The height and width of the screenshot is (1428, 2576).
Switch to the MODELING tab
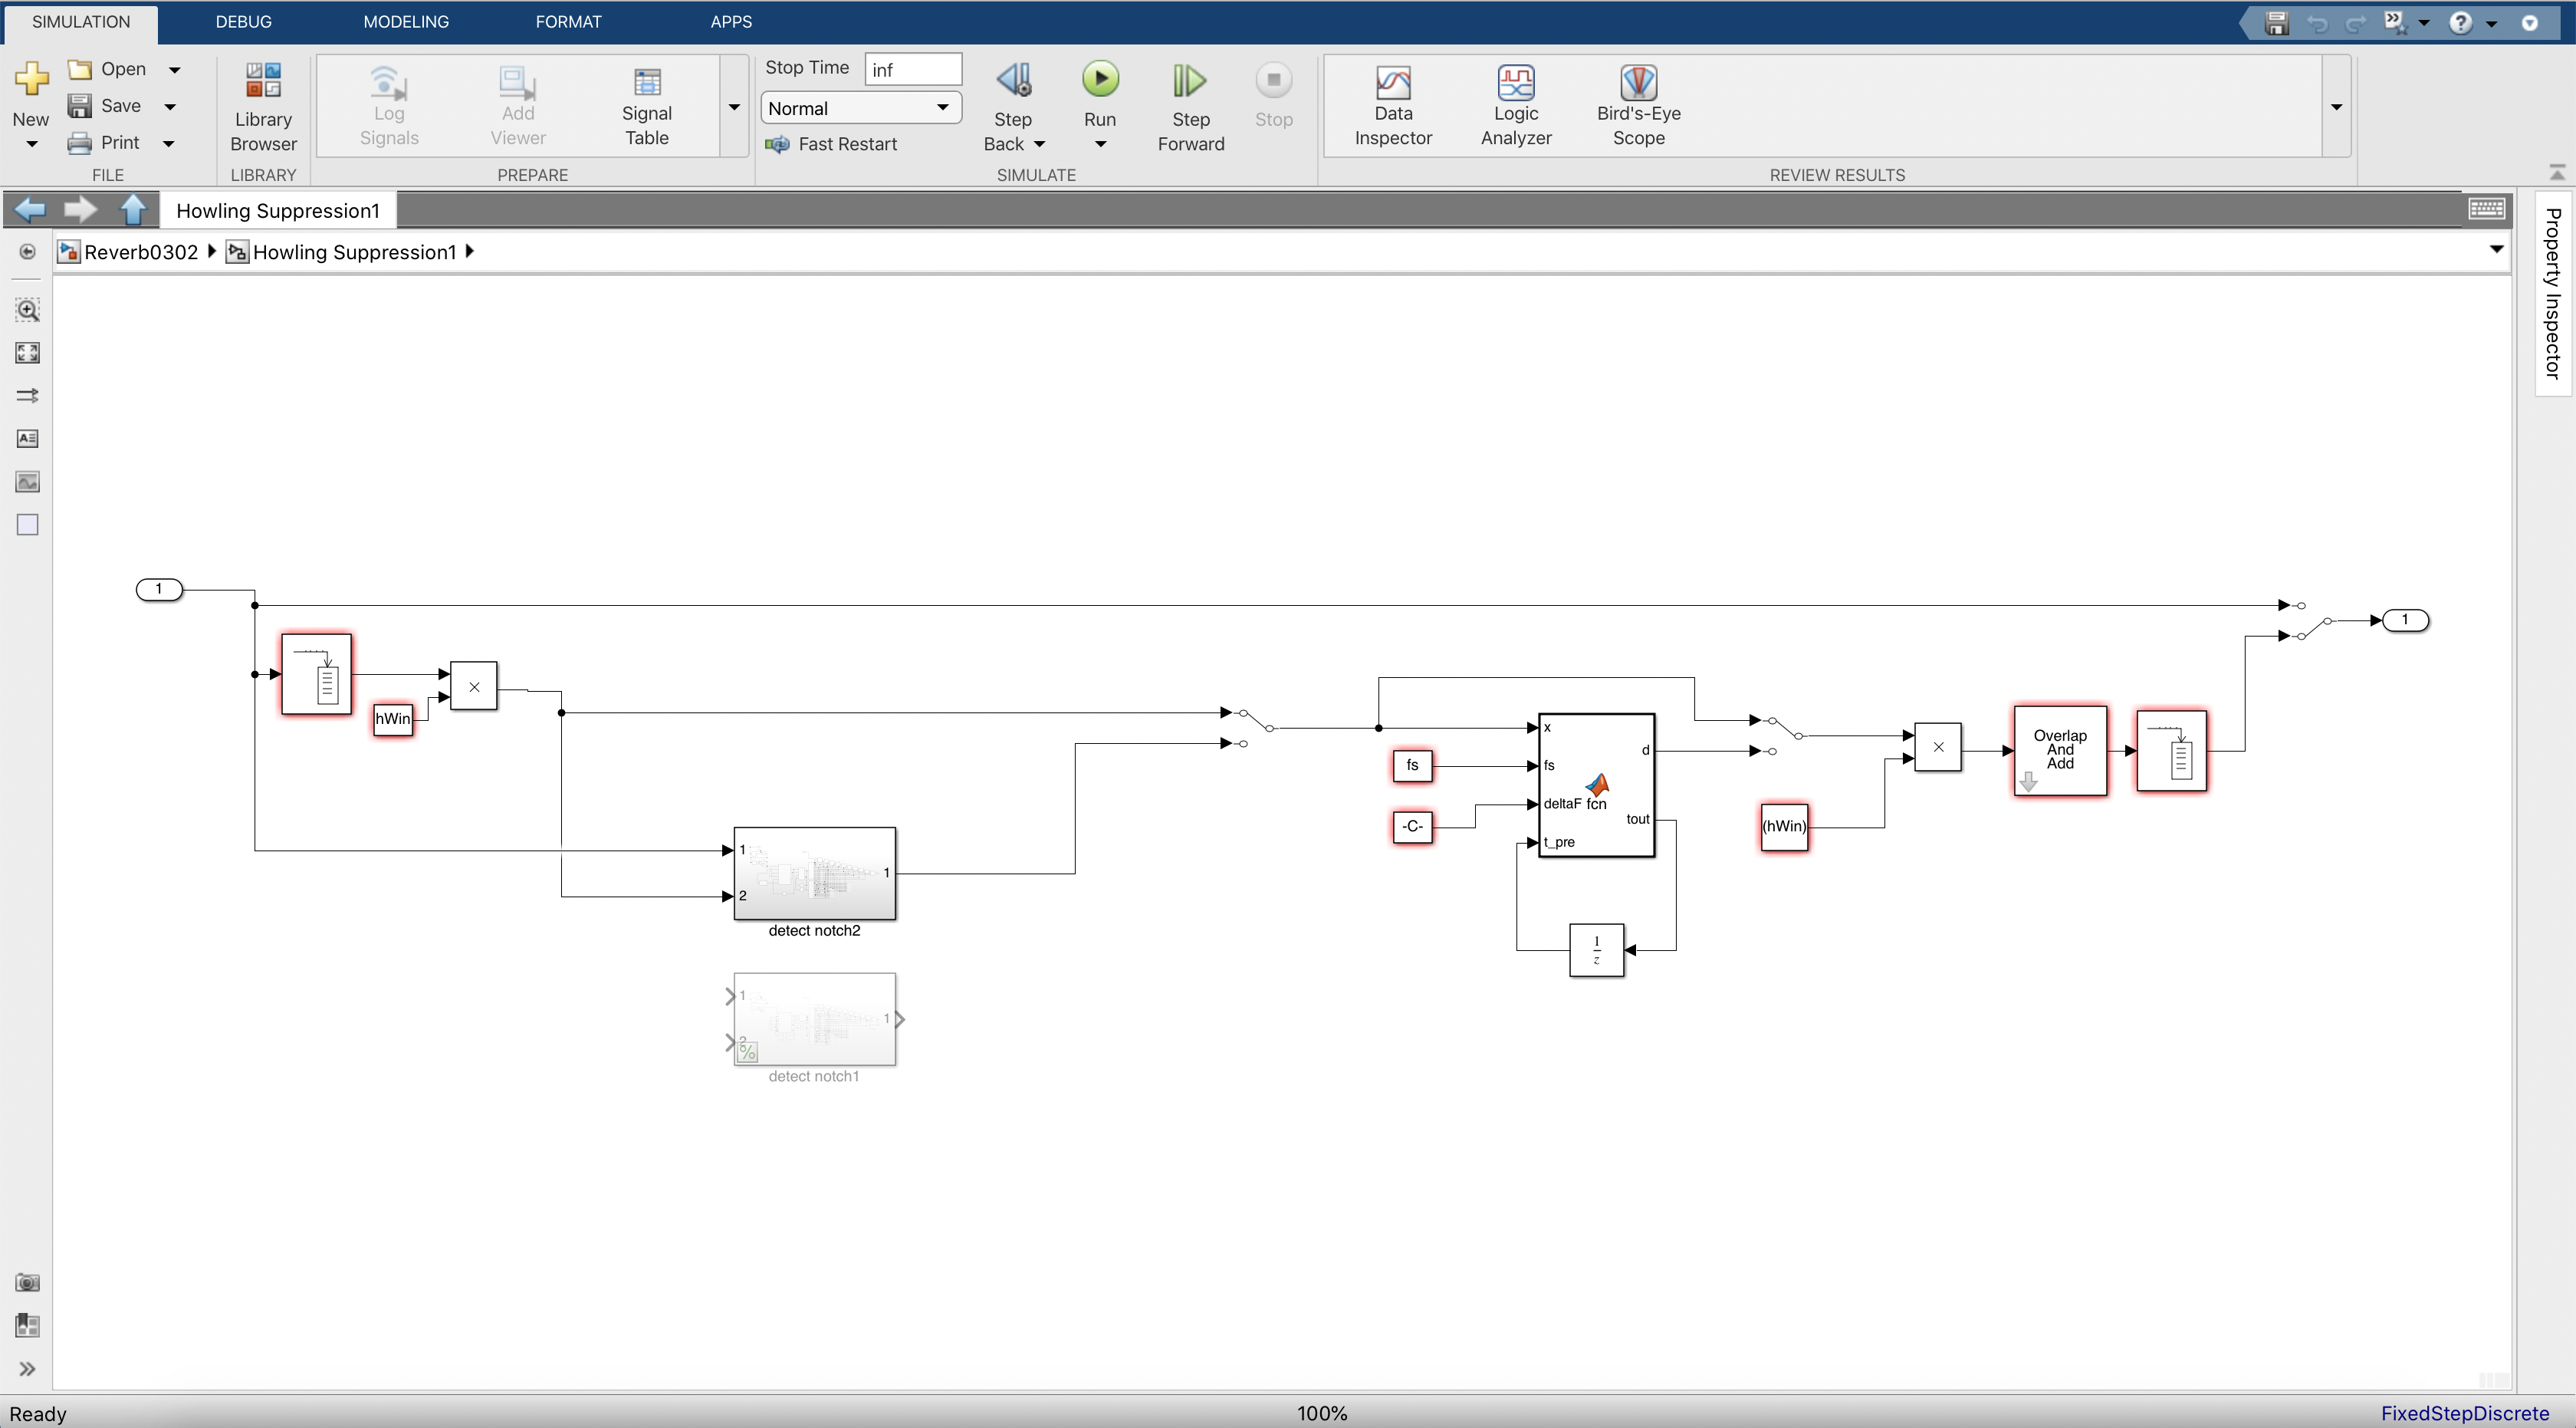pyautogui.click(x=405, y=22)
